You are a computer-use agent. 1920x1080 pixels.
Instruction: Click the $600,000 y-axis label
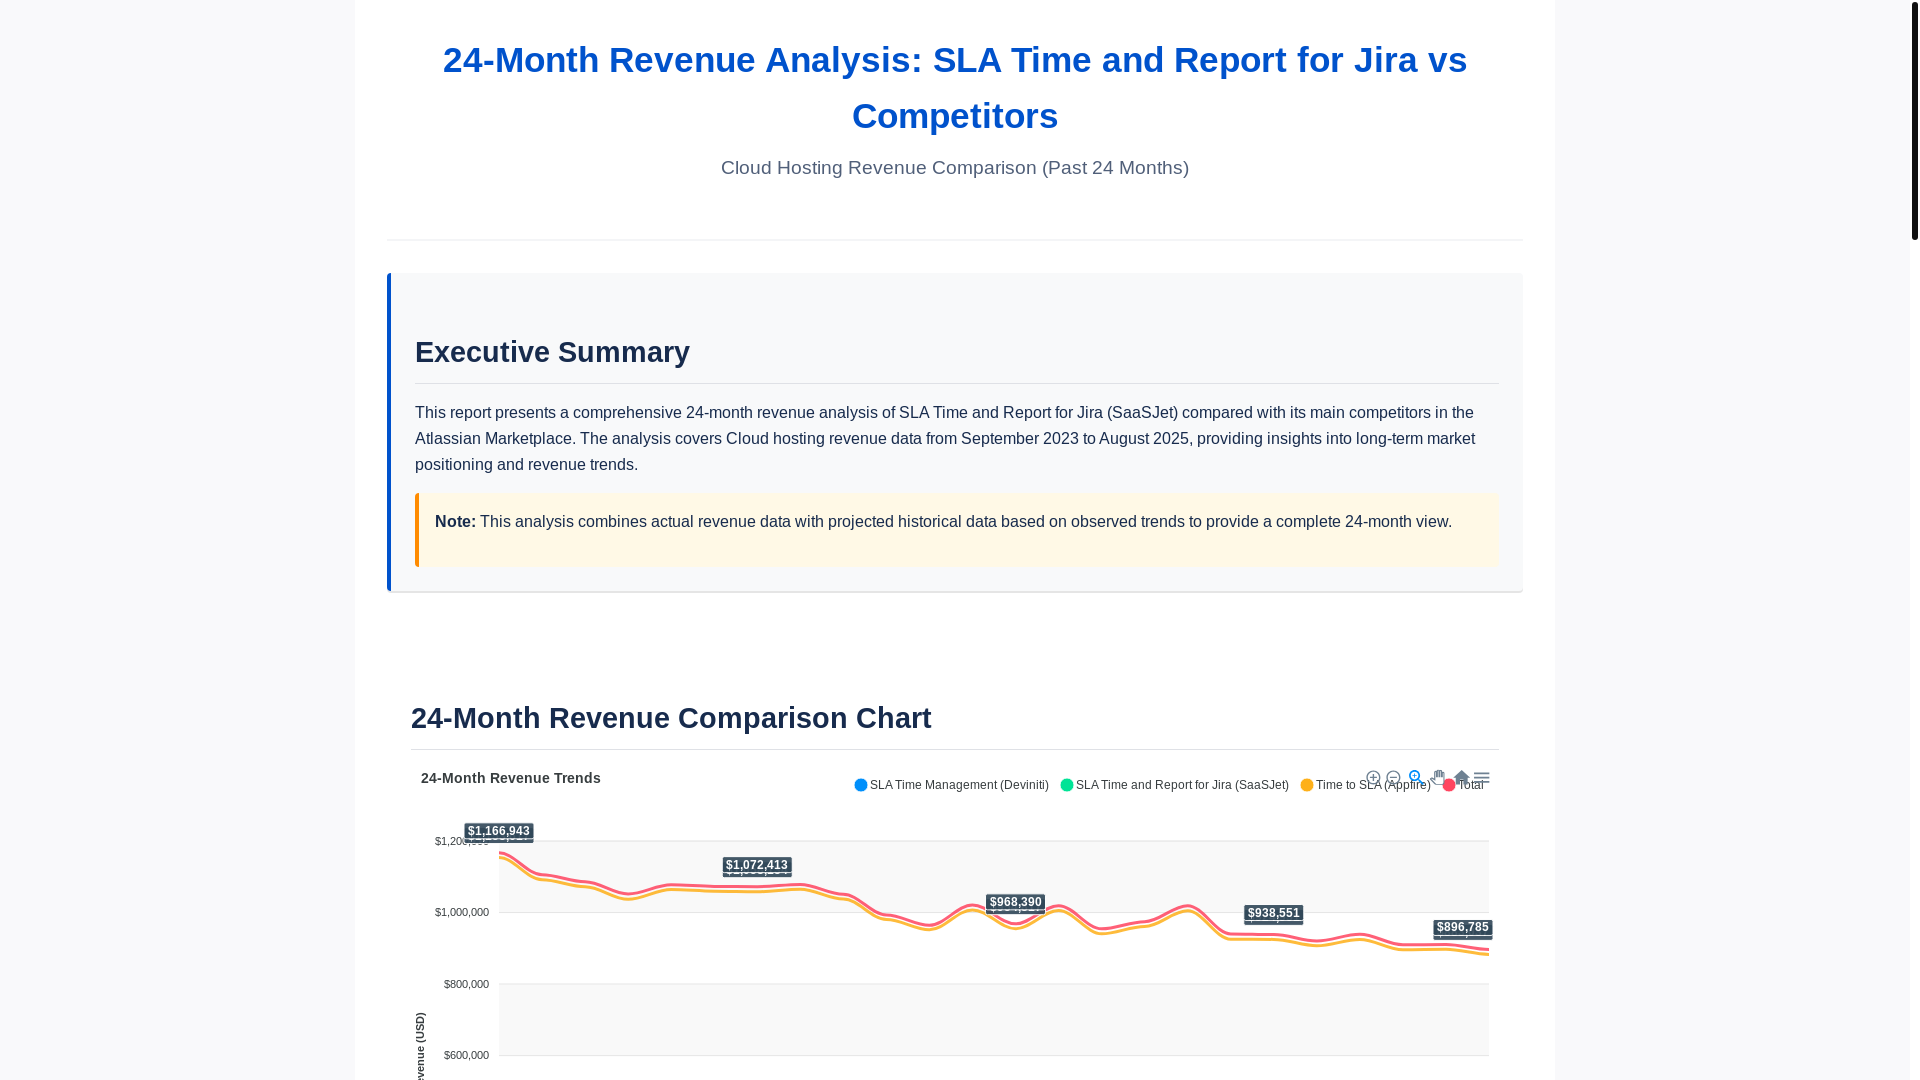pyautogui.click(x=466, y=1055)
